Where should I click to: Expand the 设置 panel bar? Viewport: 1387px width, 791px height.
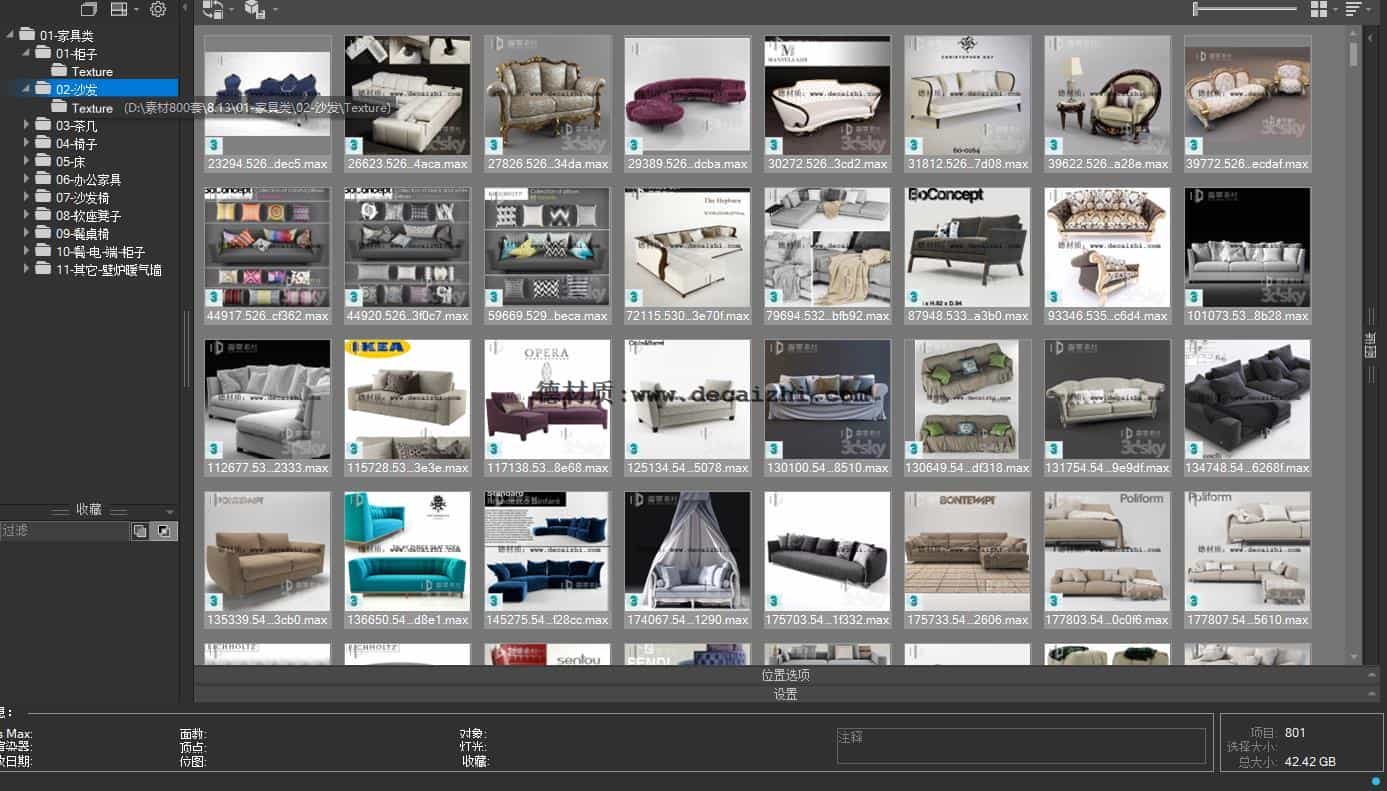tap(785, 694)
